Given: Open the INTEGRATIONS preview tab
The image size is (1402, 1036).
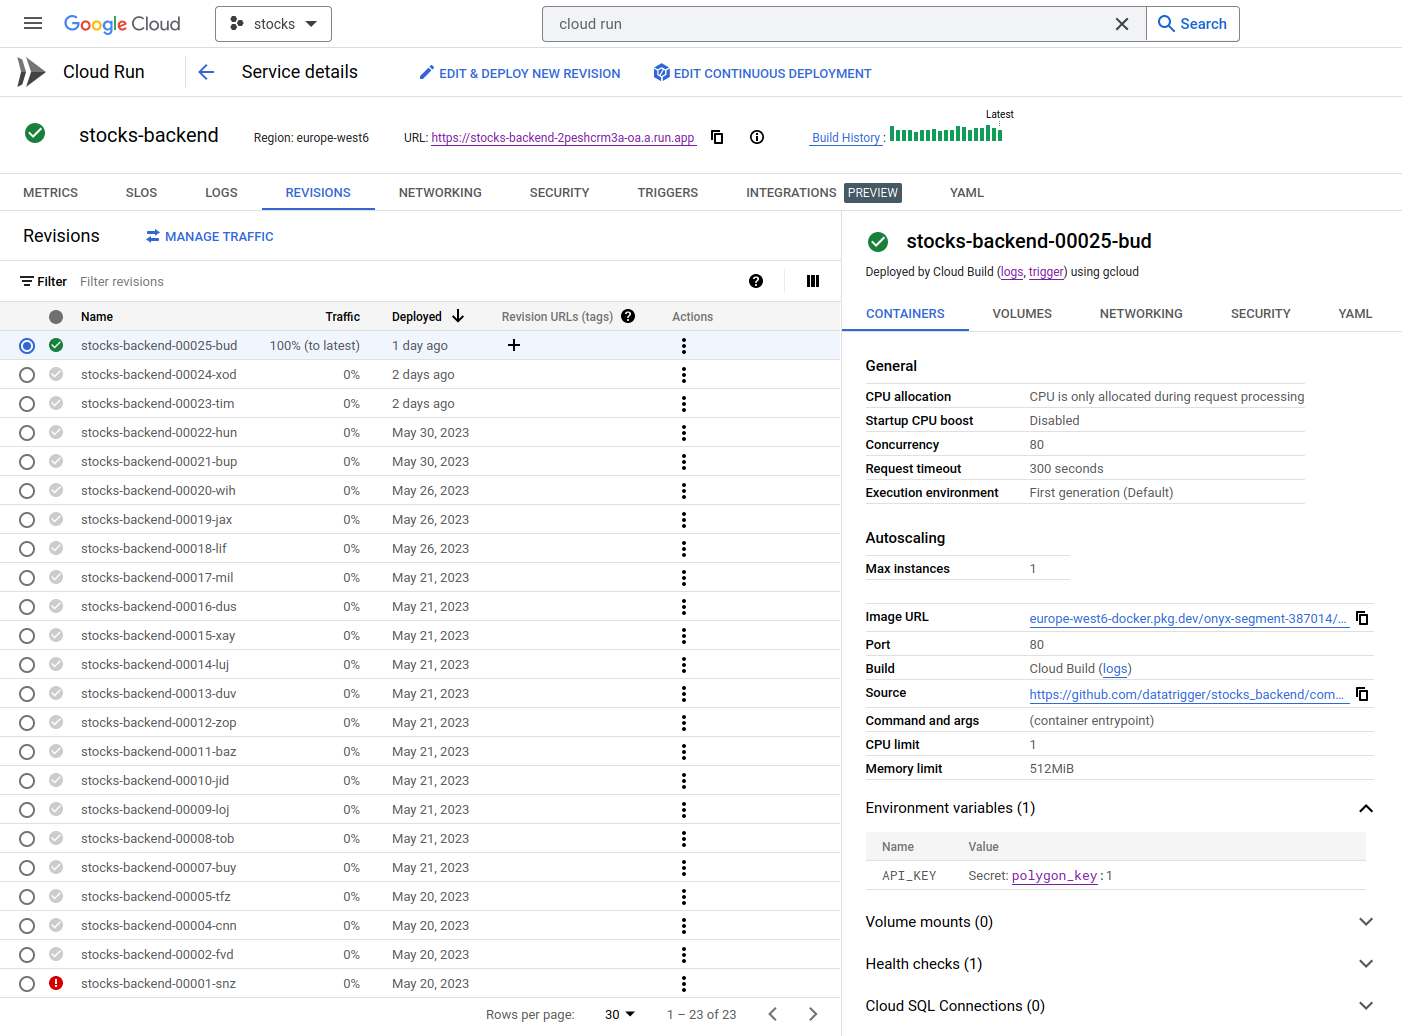Looking at the screenshot, I should (x=822, y=192).
